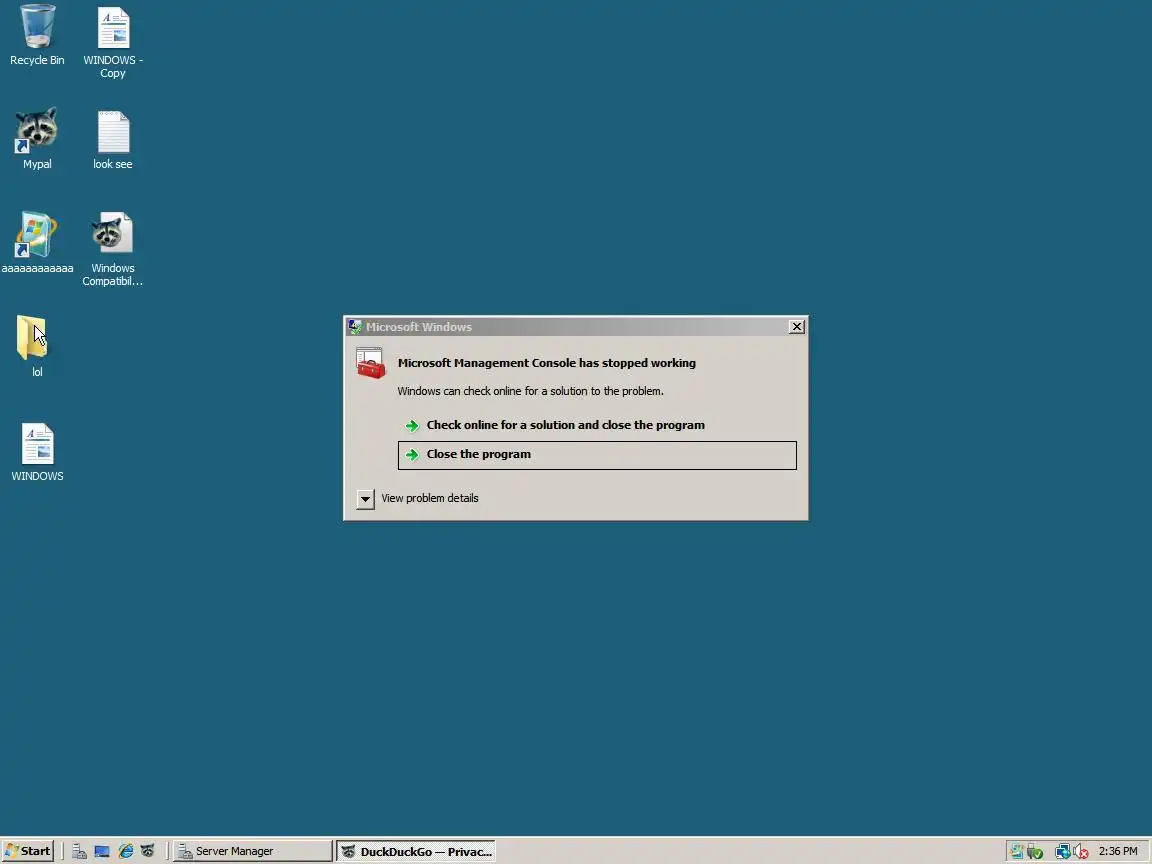This screenshot has height=864, width=1152.
Task: Switch to DuckDuckGo taskbar button
Action: pos(416,851)
